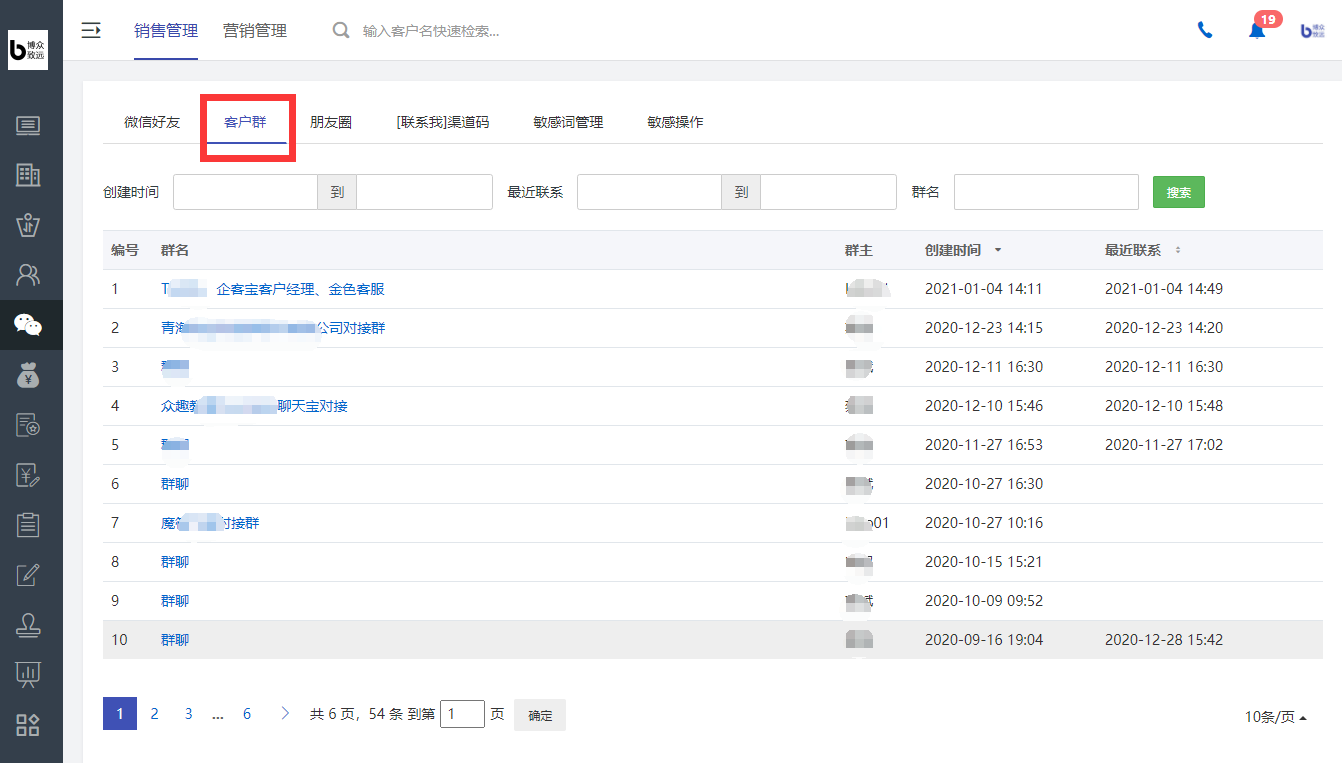Click the 博众致远 logo in sidebar

point(28,50)
